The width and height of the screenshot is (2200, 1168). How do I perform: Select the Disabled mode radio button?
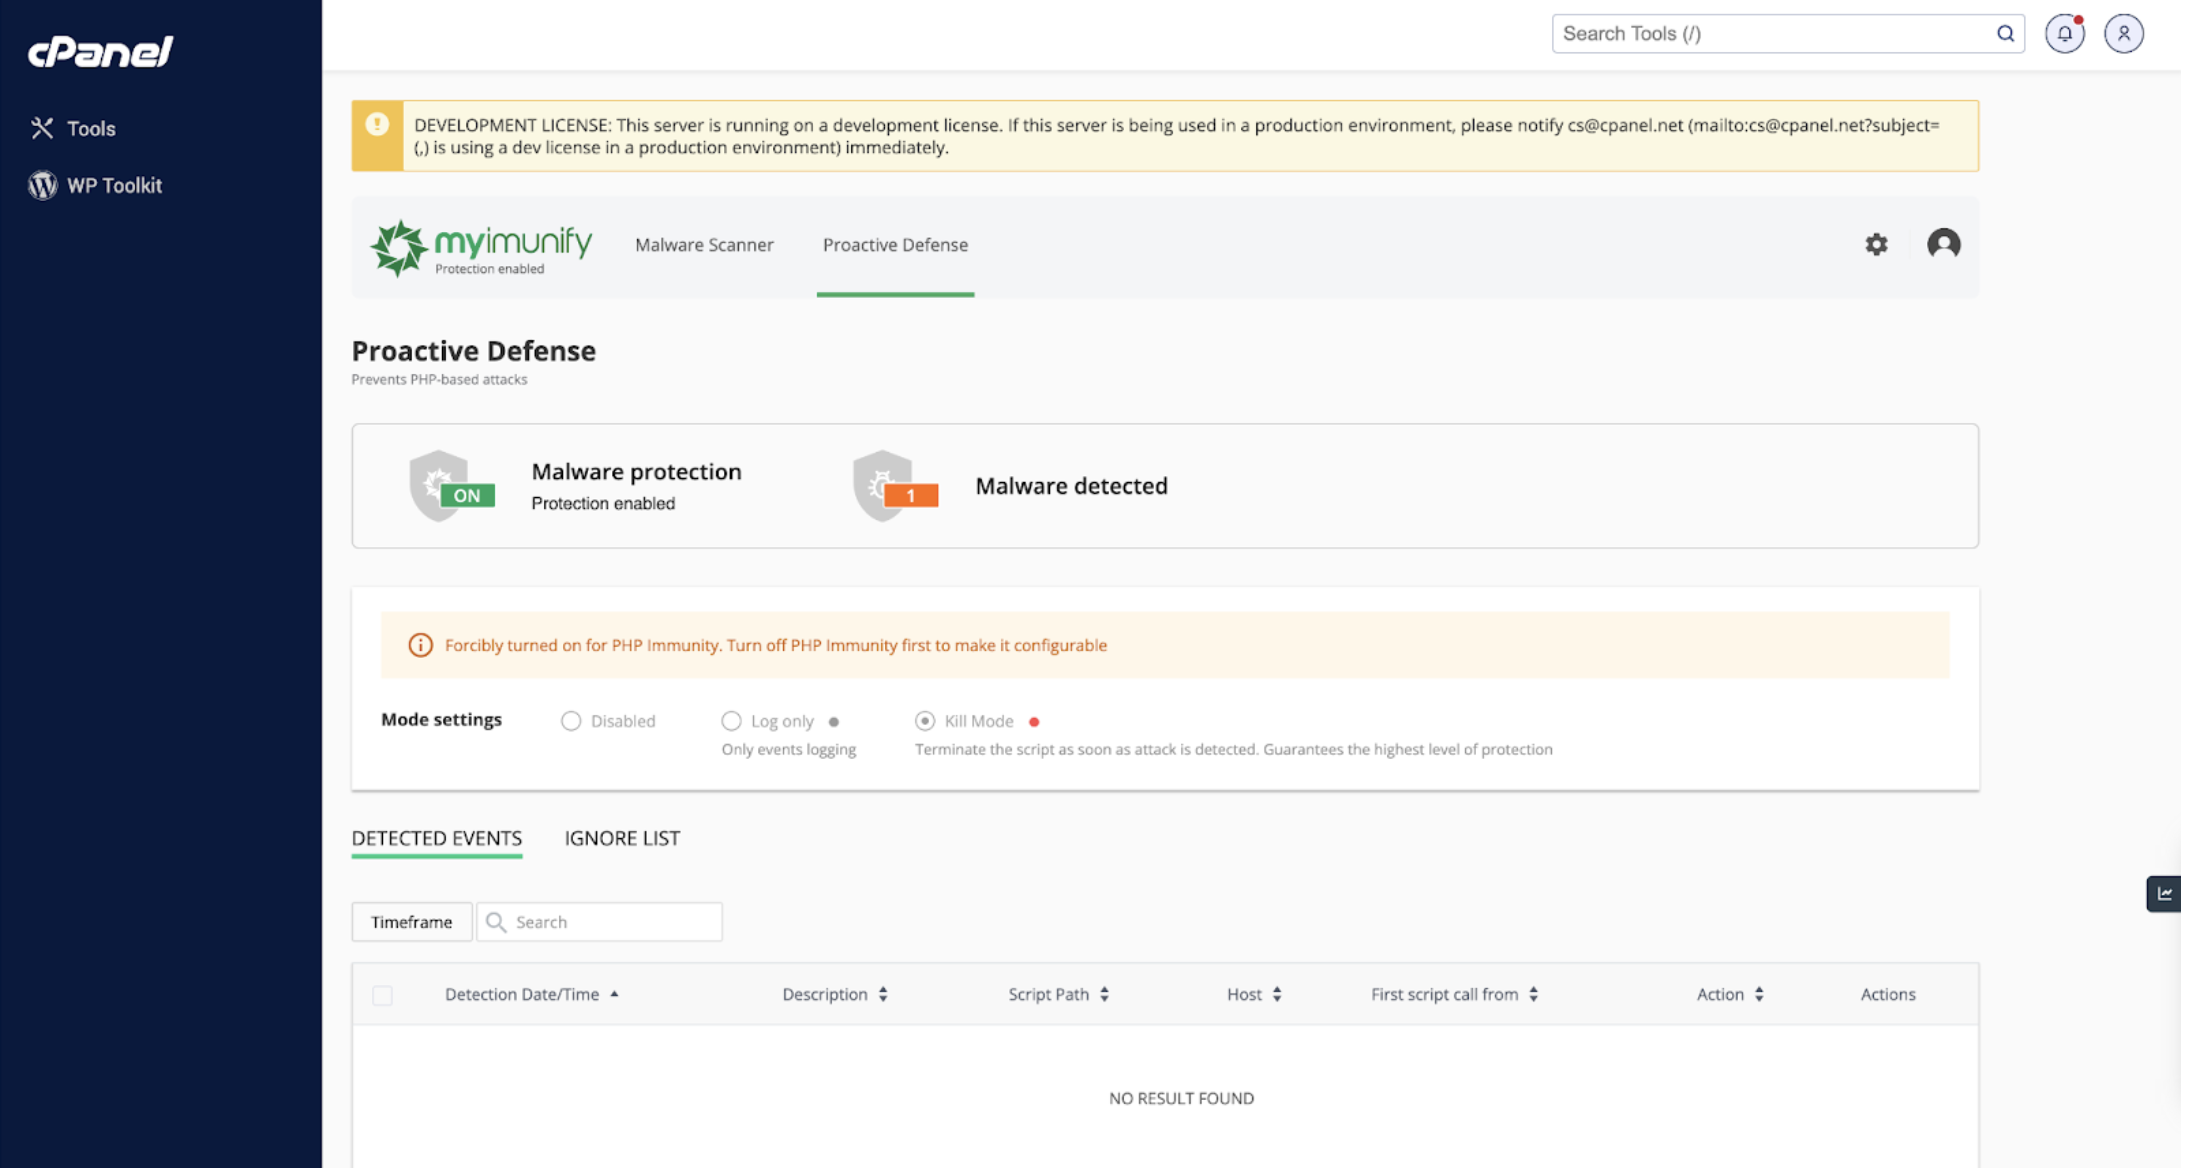(571, 721)
